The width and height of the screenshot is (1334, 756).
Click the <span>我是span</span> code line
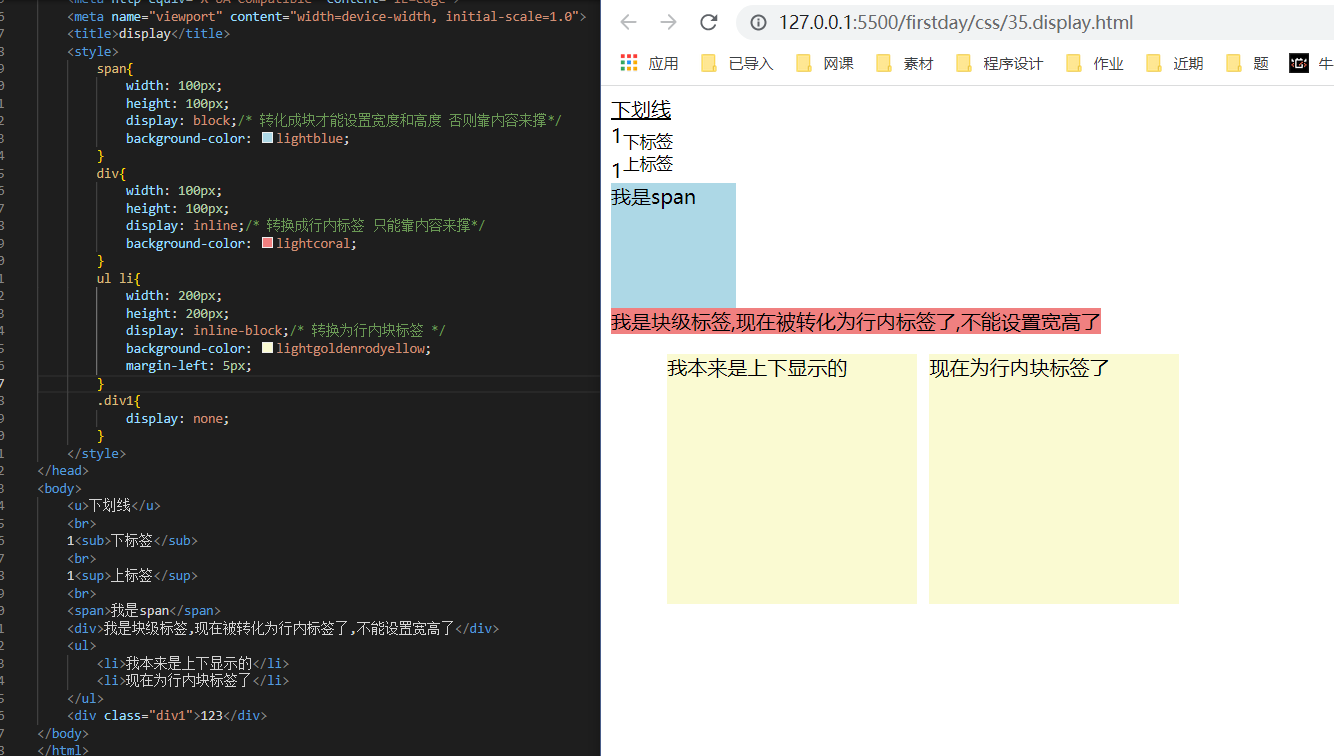point(144,610)
